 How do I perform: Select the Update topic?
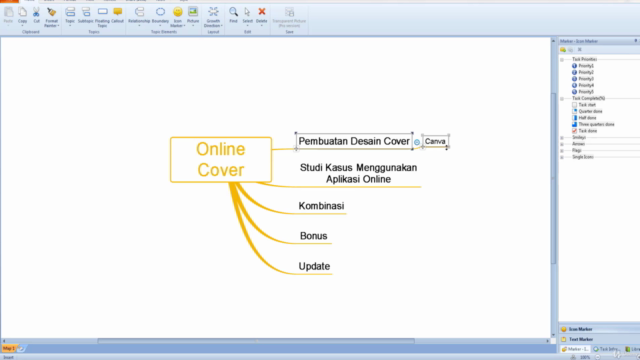(x=314, y=266)
